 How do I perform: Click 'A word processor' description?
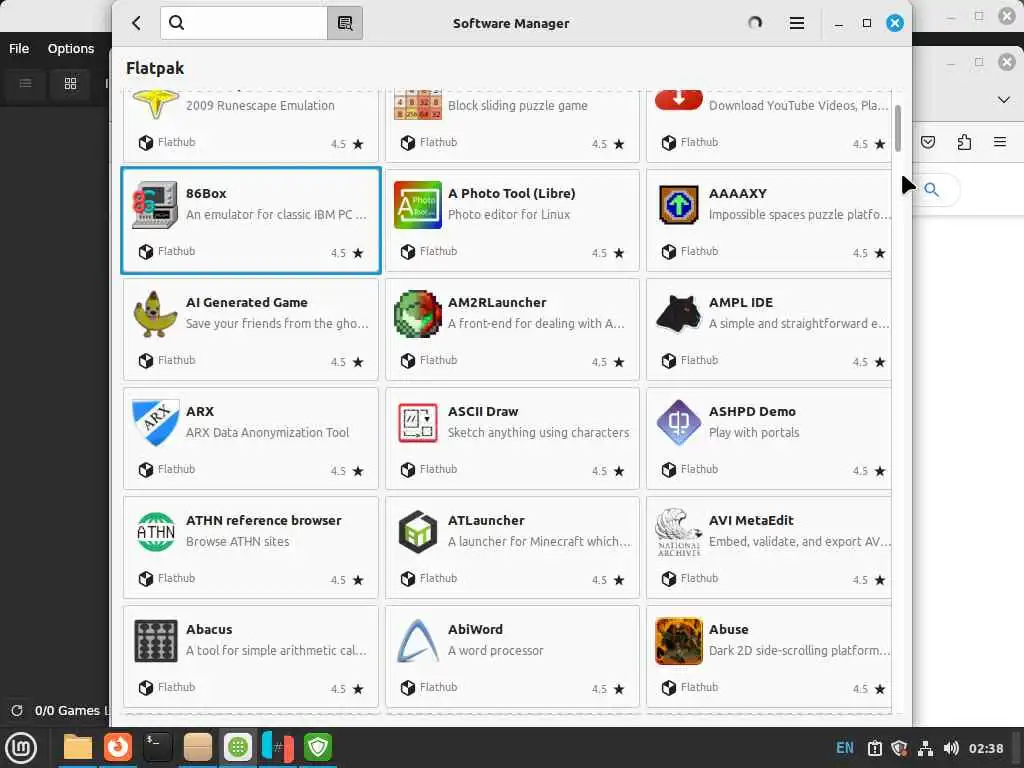pos(495,650)
